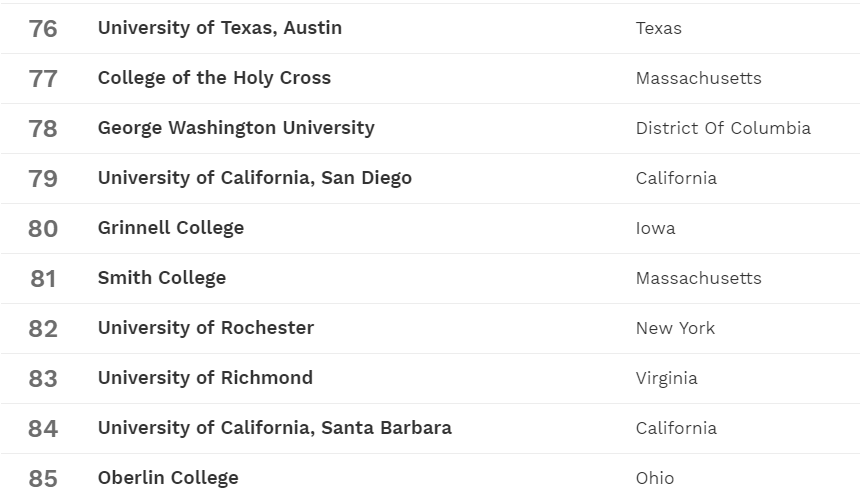This screenshot has height=503, width=860.
Task: Click the Texas state label
Action: pos(659,29)
